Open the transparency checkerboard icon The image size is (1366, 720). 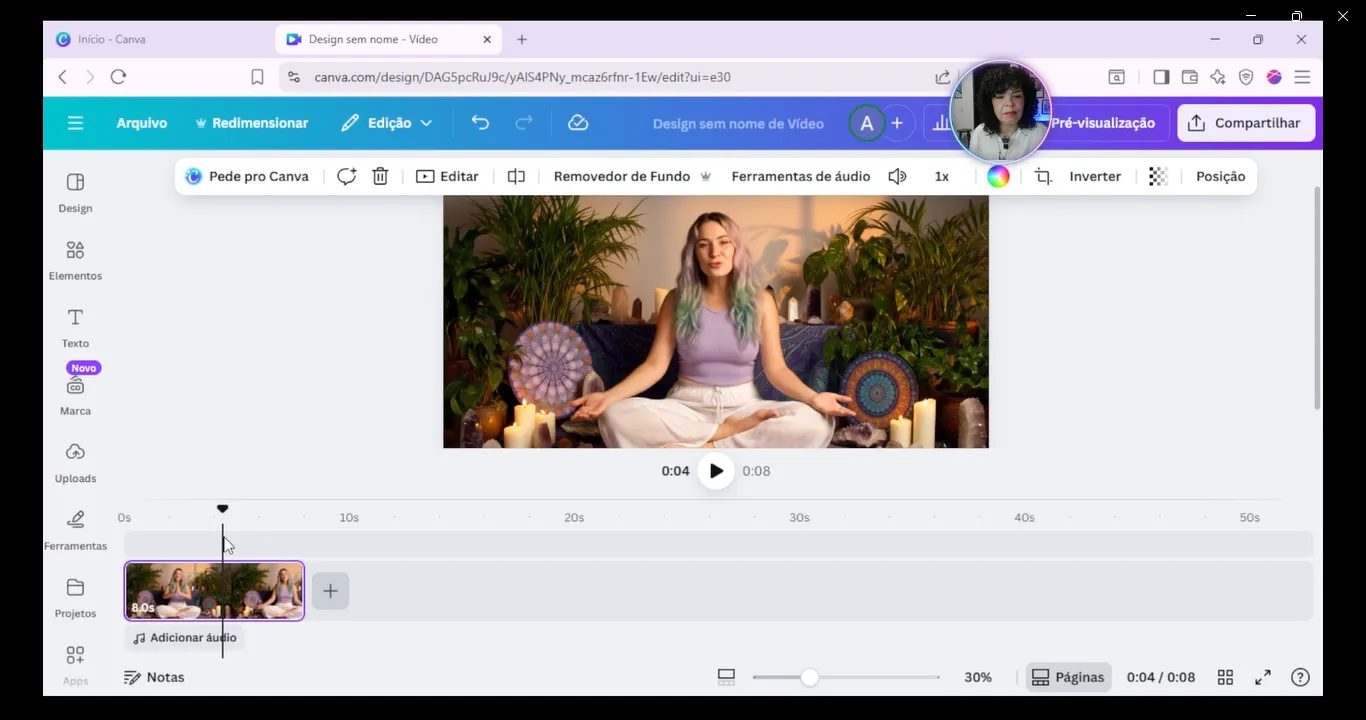click(x=1158, y=176)
